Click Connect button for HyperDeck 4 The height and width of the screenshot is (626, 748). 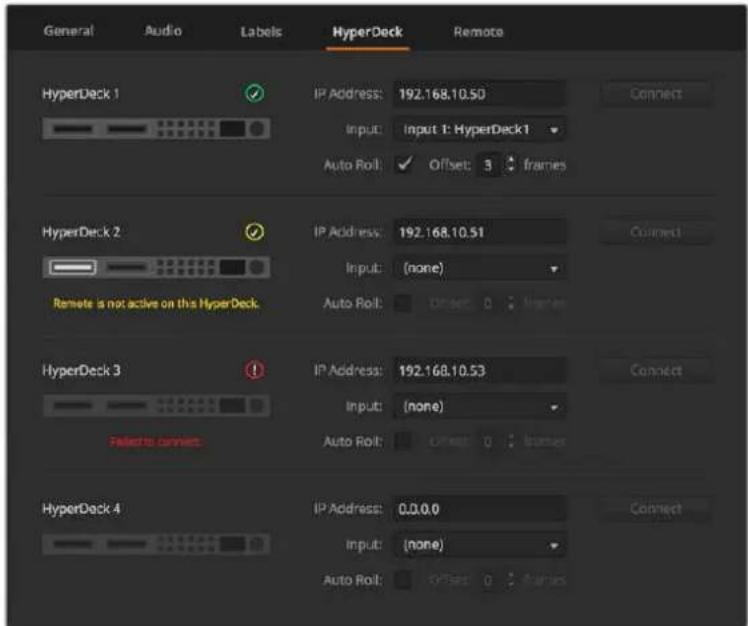(656, 509)
